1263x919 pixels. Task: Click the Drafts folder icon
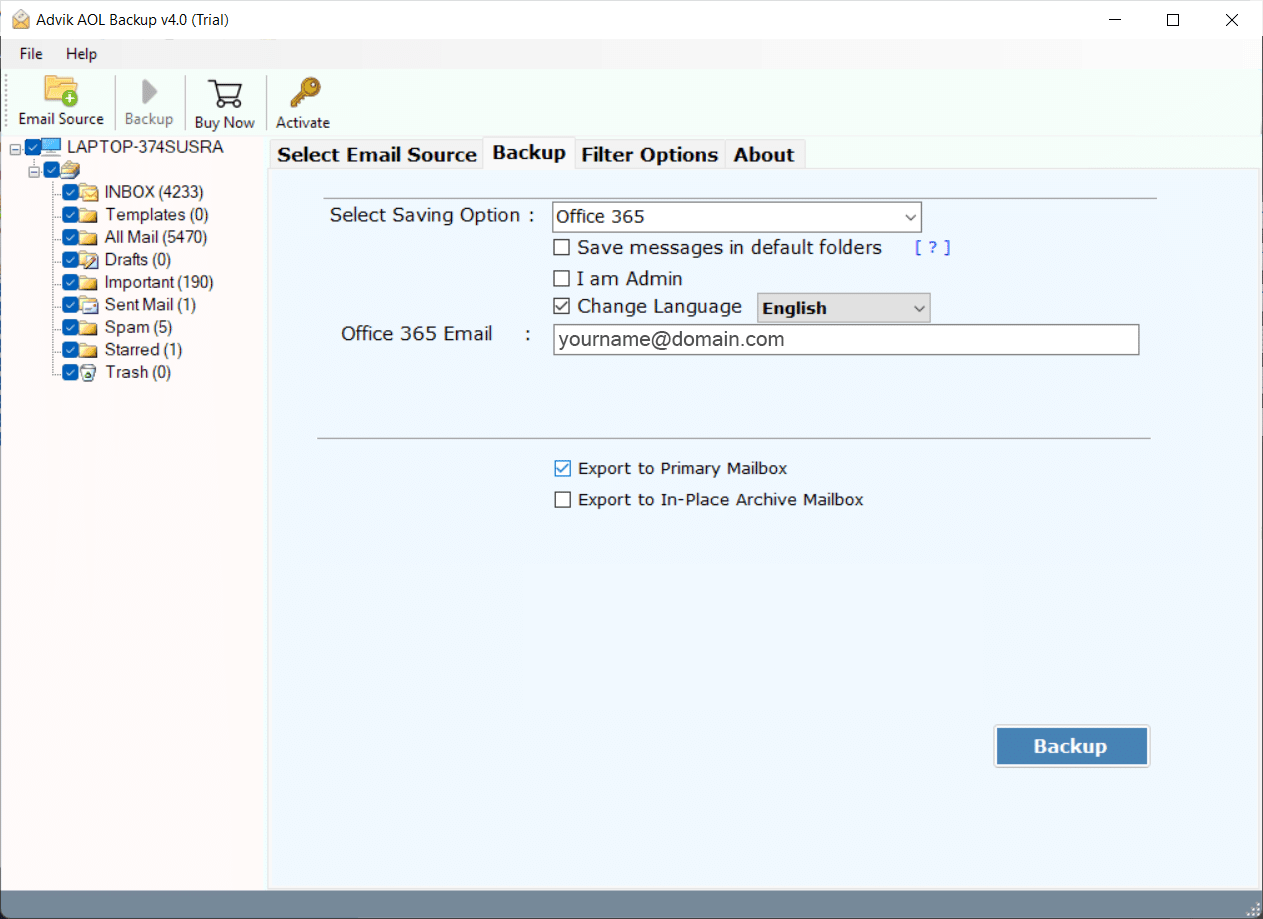pyautogui.click(x=89, y=260)
